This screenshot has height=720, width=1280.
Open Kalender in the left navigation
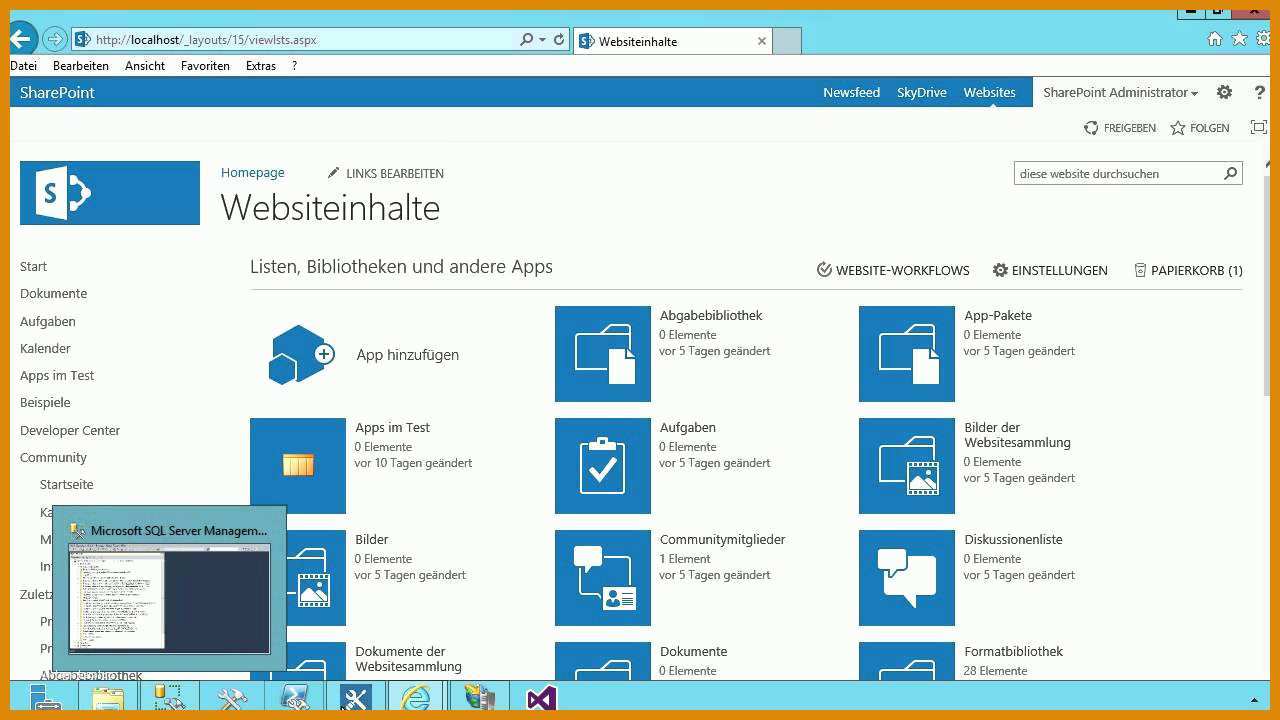(x=45, y=348)
